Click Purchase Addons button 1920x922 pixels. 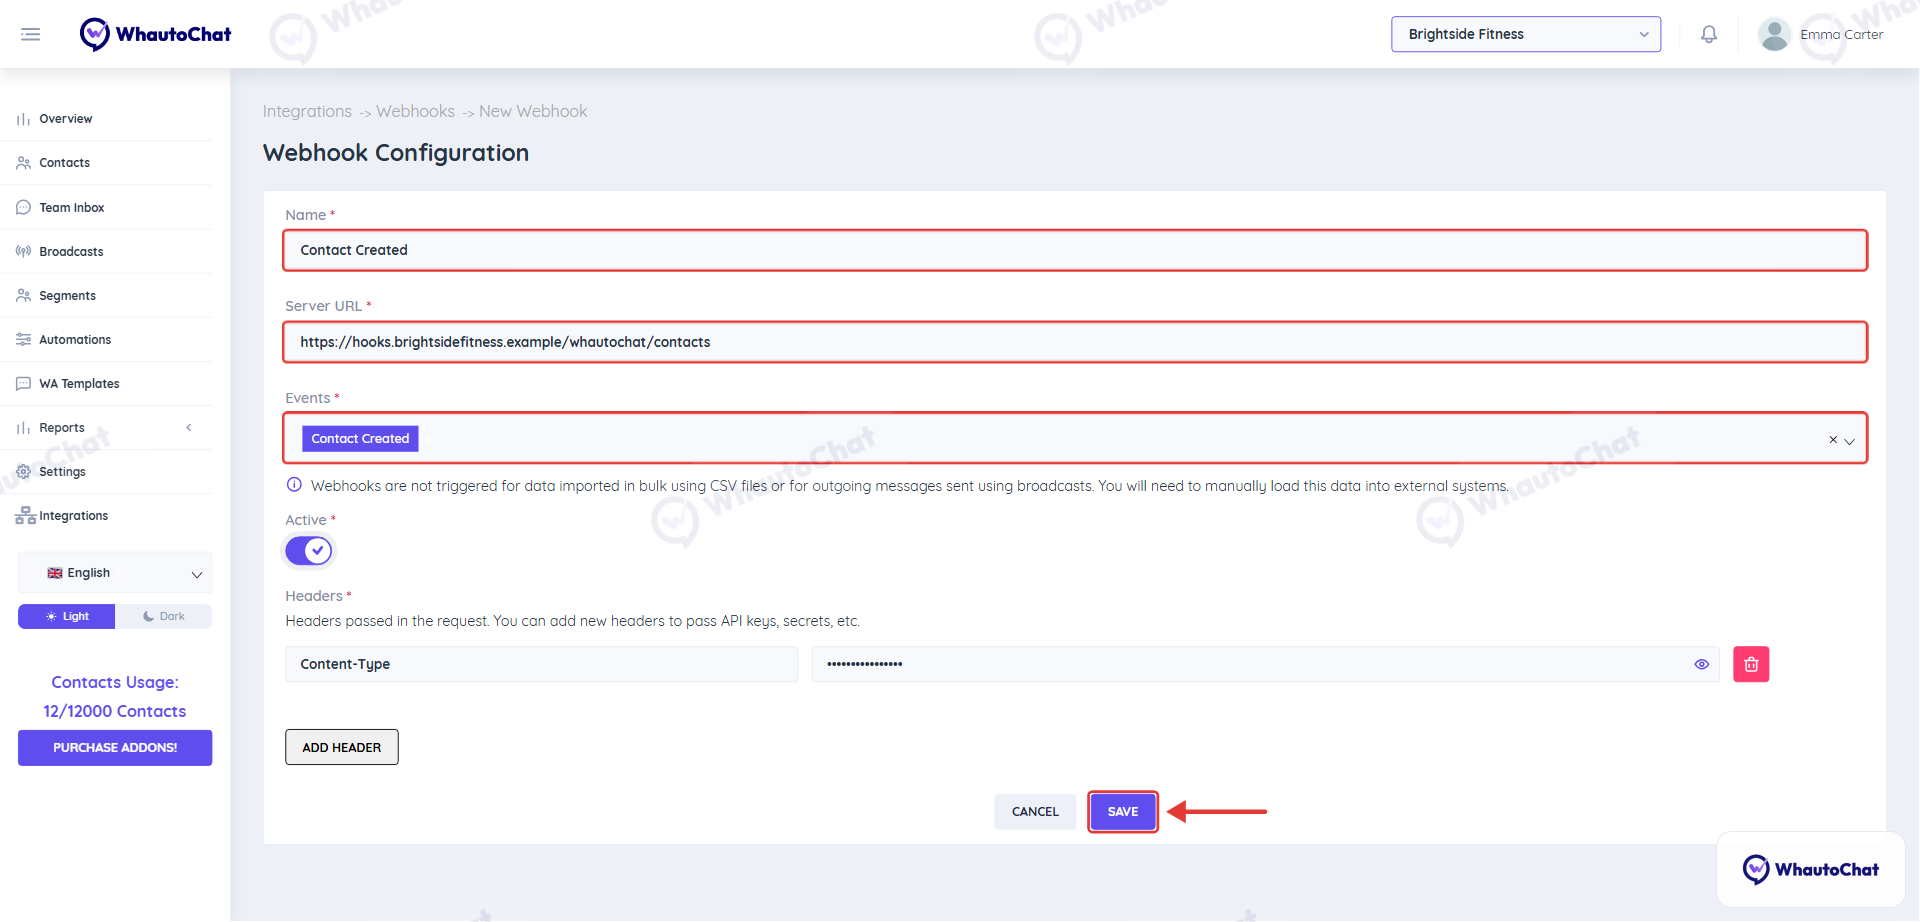[115, 748]
